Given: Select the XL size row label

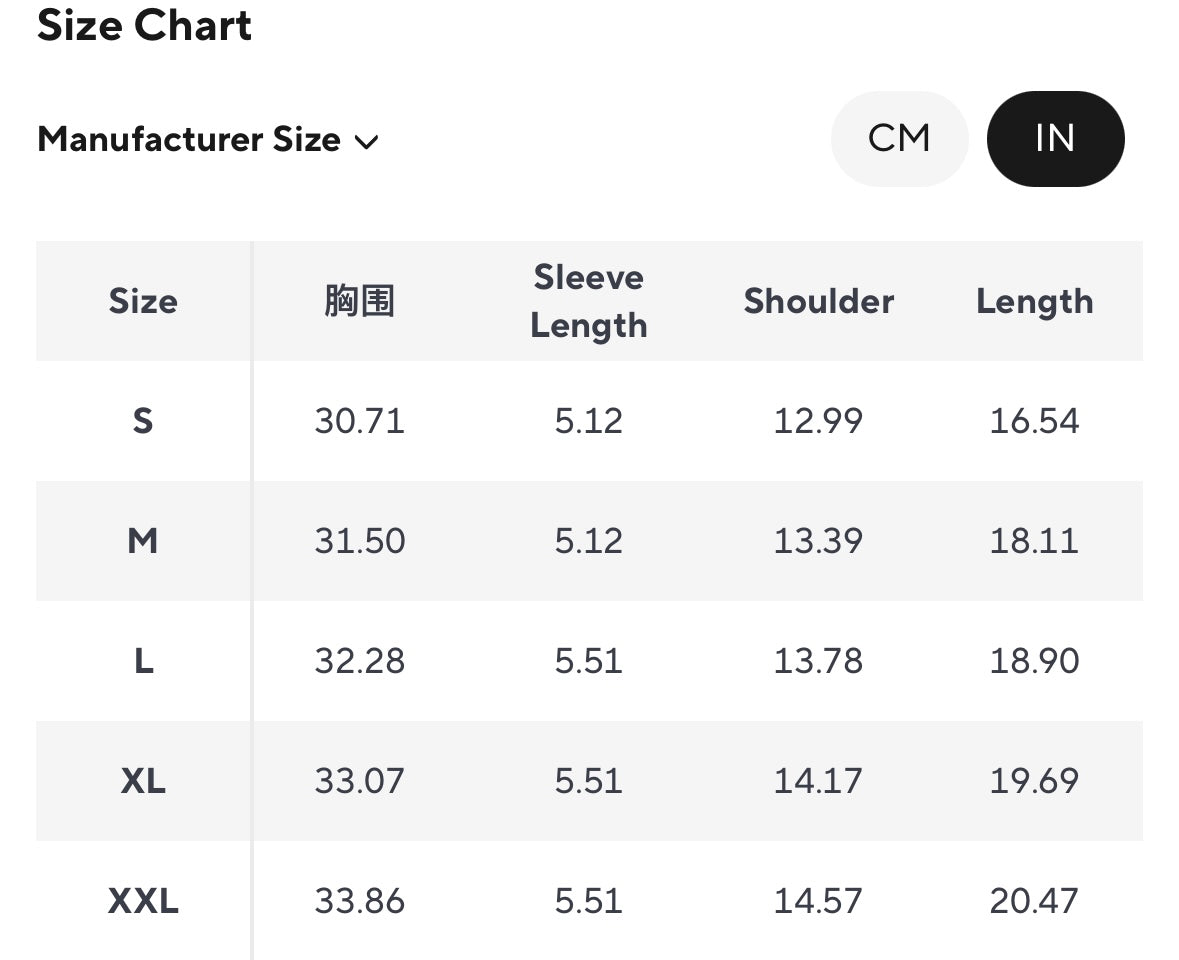Looking at the screenshot, I should coord(143,781).
